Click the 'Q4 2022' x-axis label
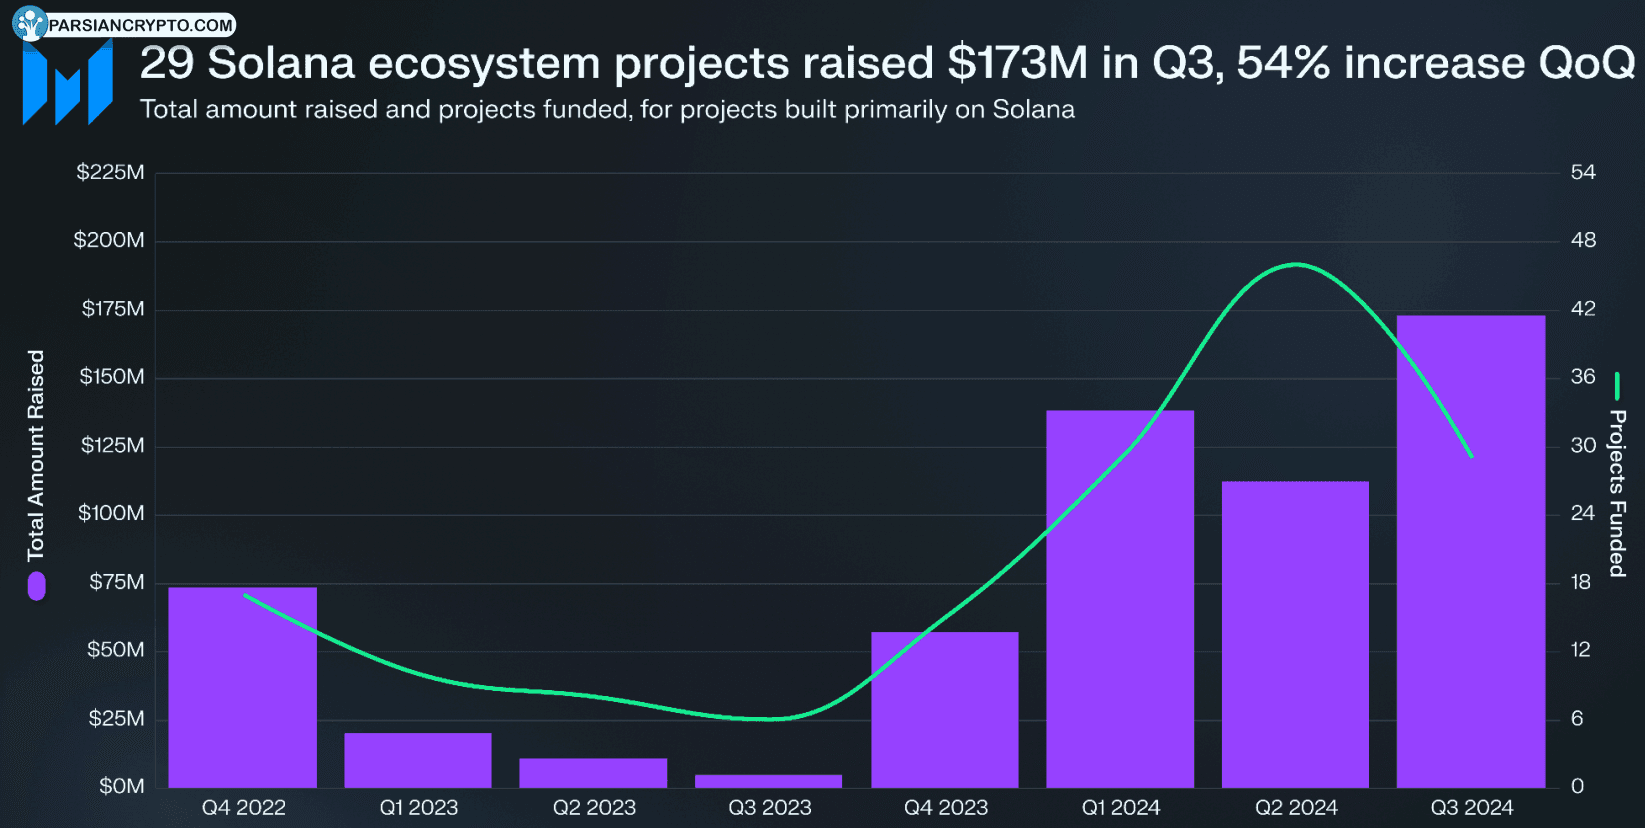The height and width of the screenshot is (828, 1645). click(x=244, y=808)
